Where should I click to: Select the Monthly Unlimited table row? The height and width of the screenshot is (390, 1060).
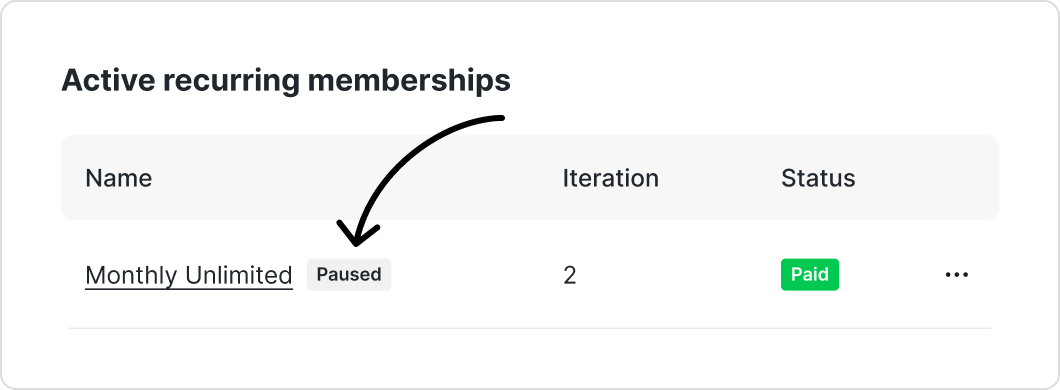[530, 275]
